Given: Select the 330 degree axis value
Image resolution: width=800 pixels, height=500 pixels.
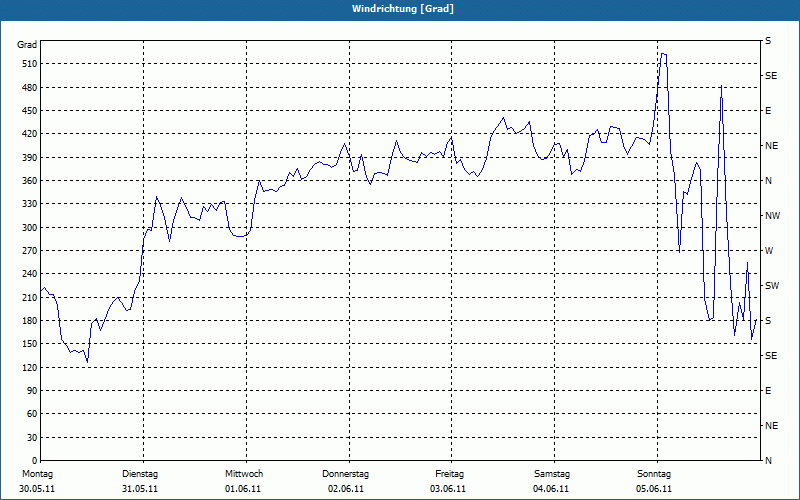Looking at the screenshot, I should coord(29,204).
